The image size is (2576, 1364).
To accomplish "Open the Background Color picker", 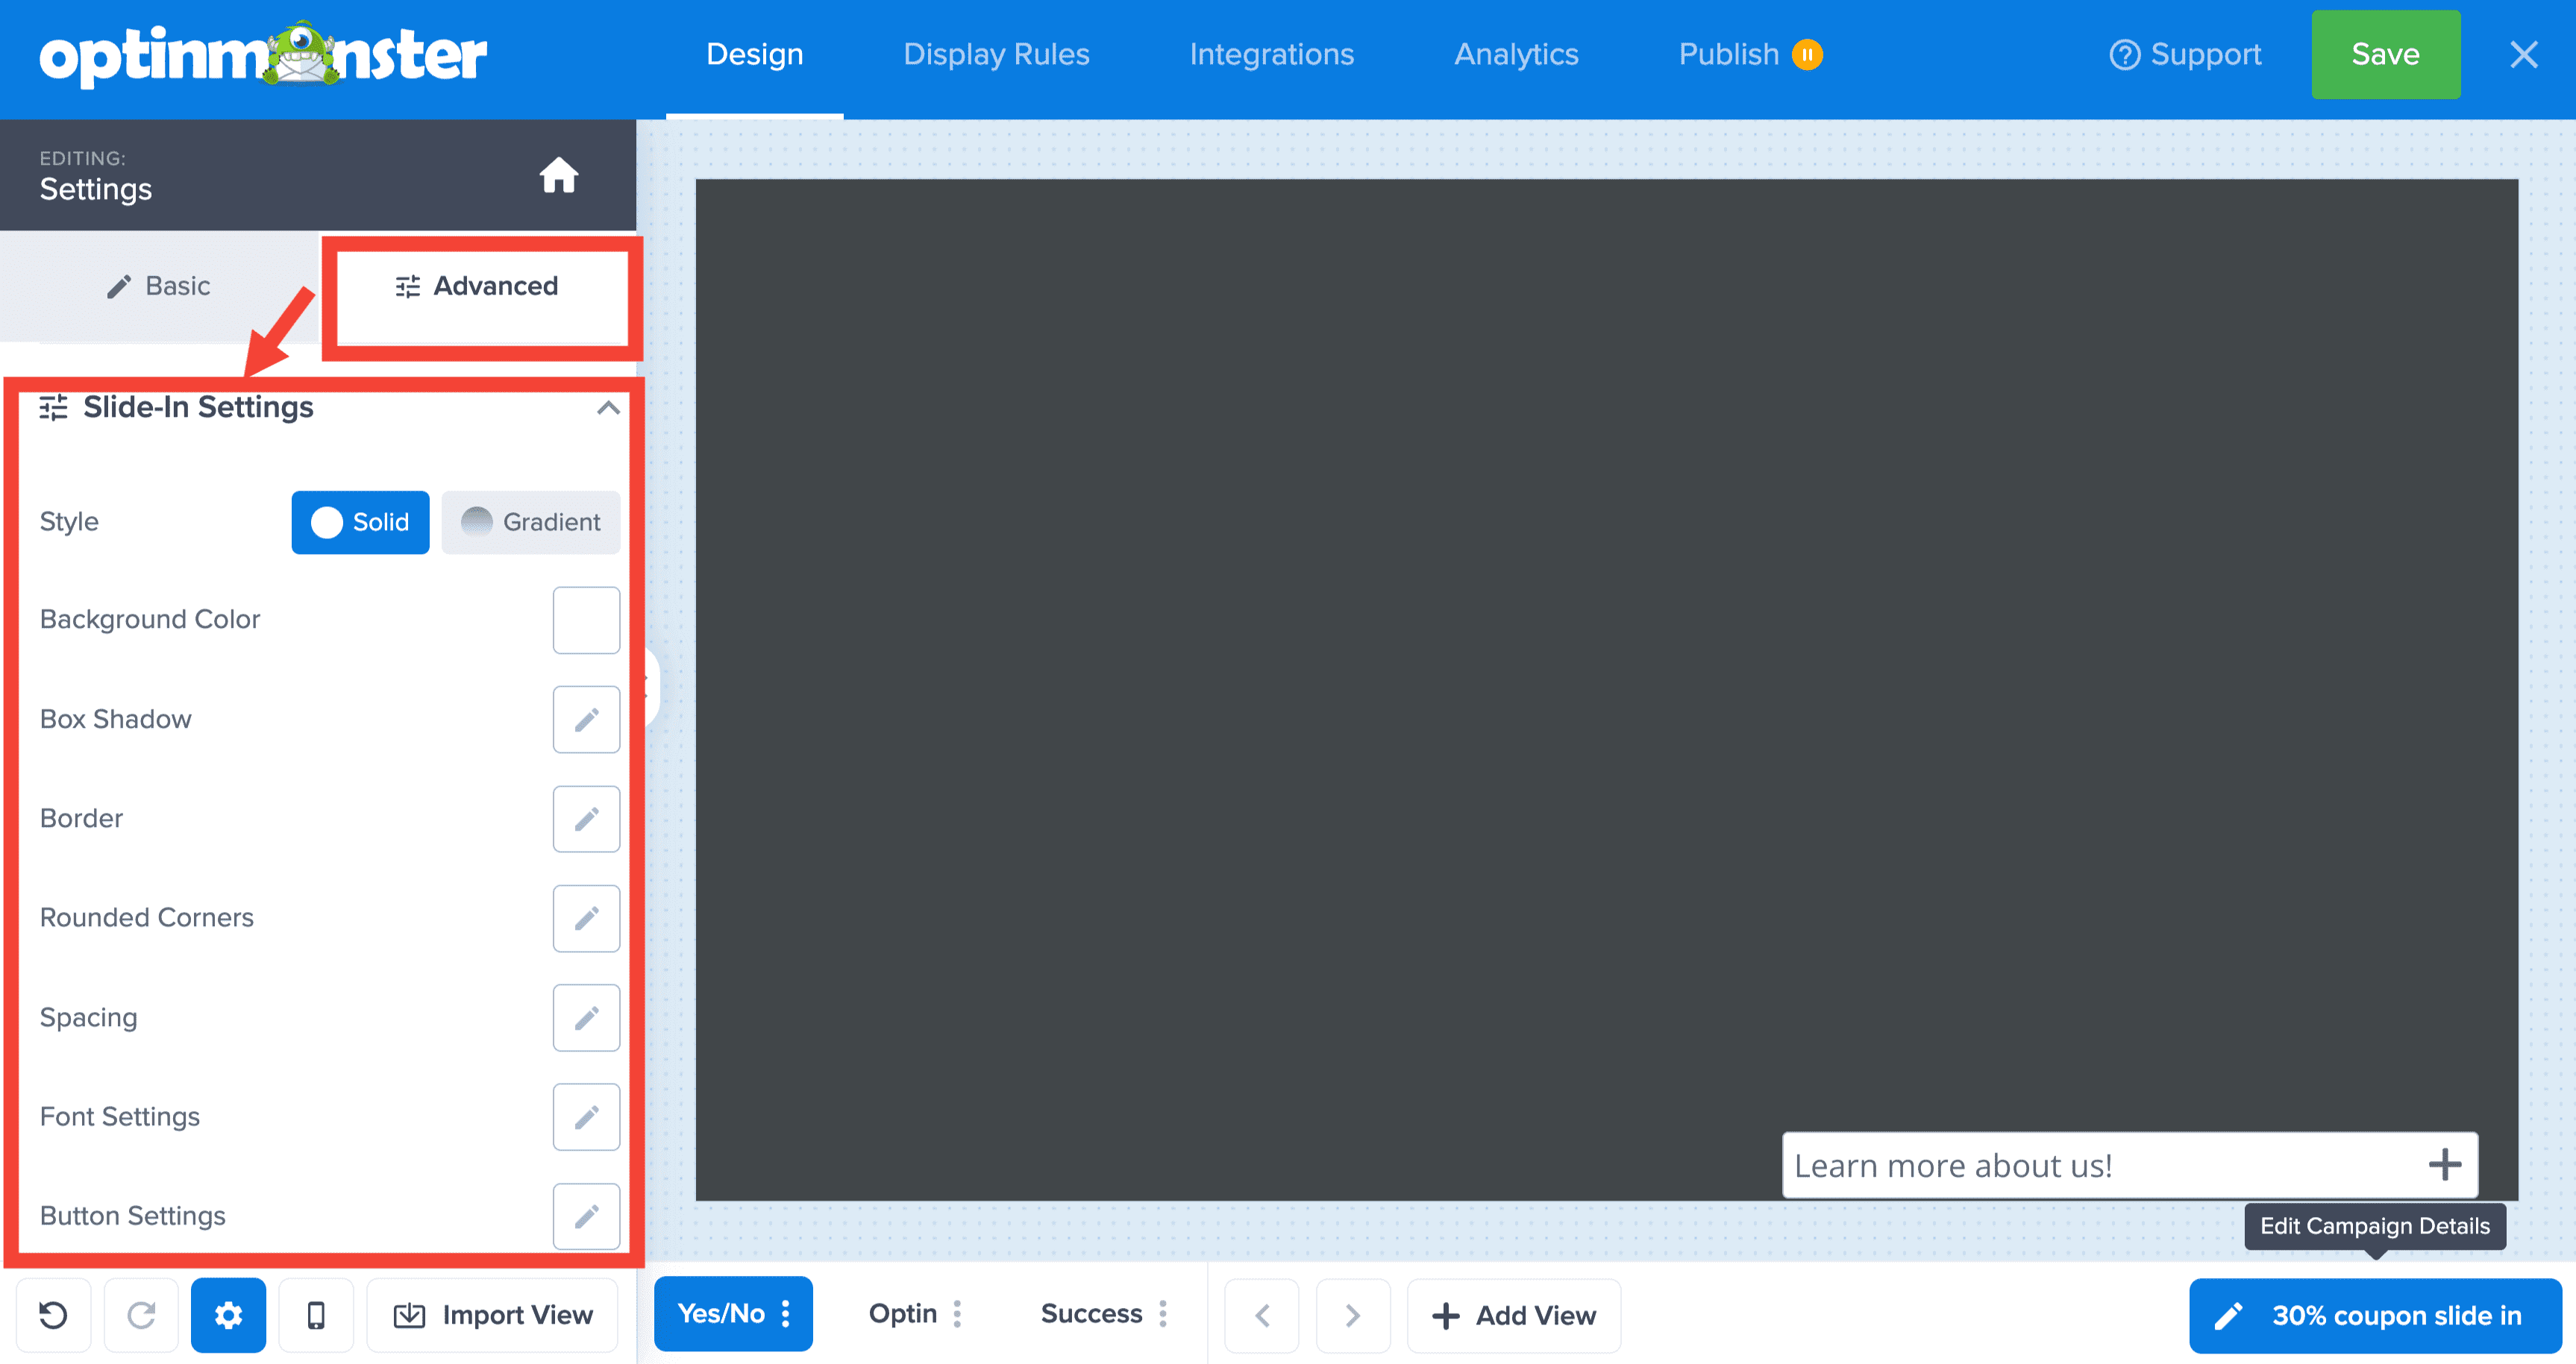I will [x=586, y=620].
